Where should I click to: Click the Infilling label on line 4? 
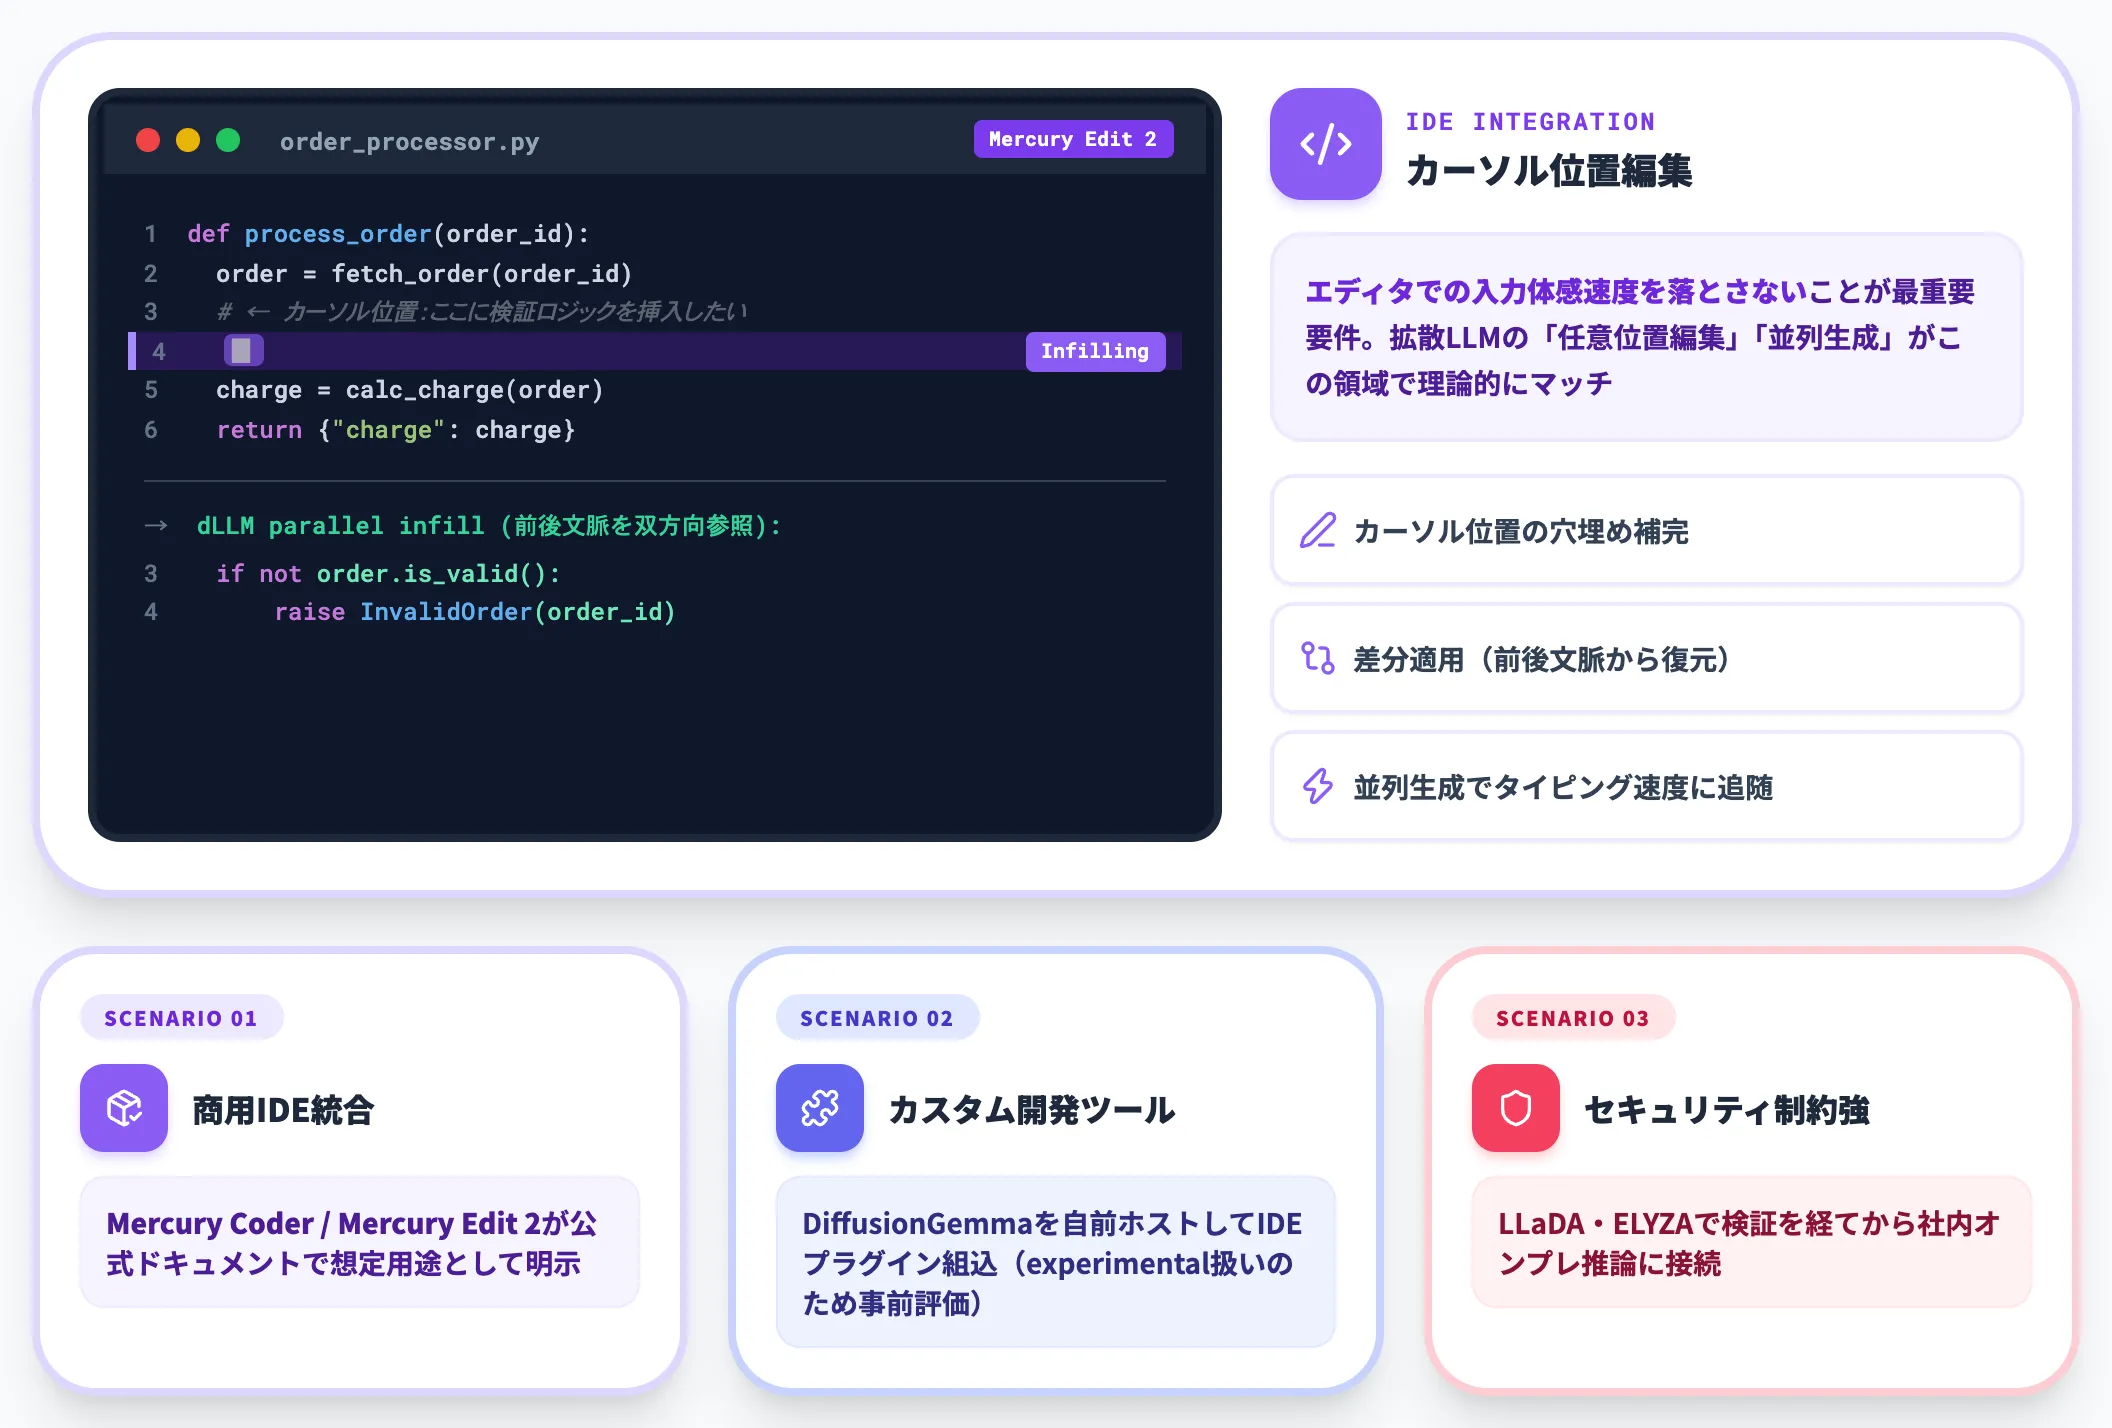[x=1095, y=351]
